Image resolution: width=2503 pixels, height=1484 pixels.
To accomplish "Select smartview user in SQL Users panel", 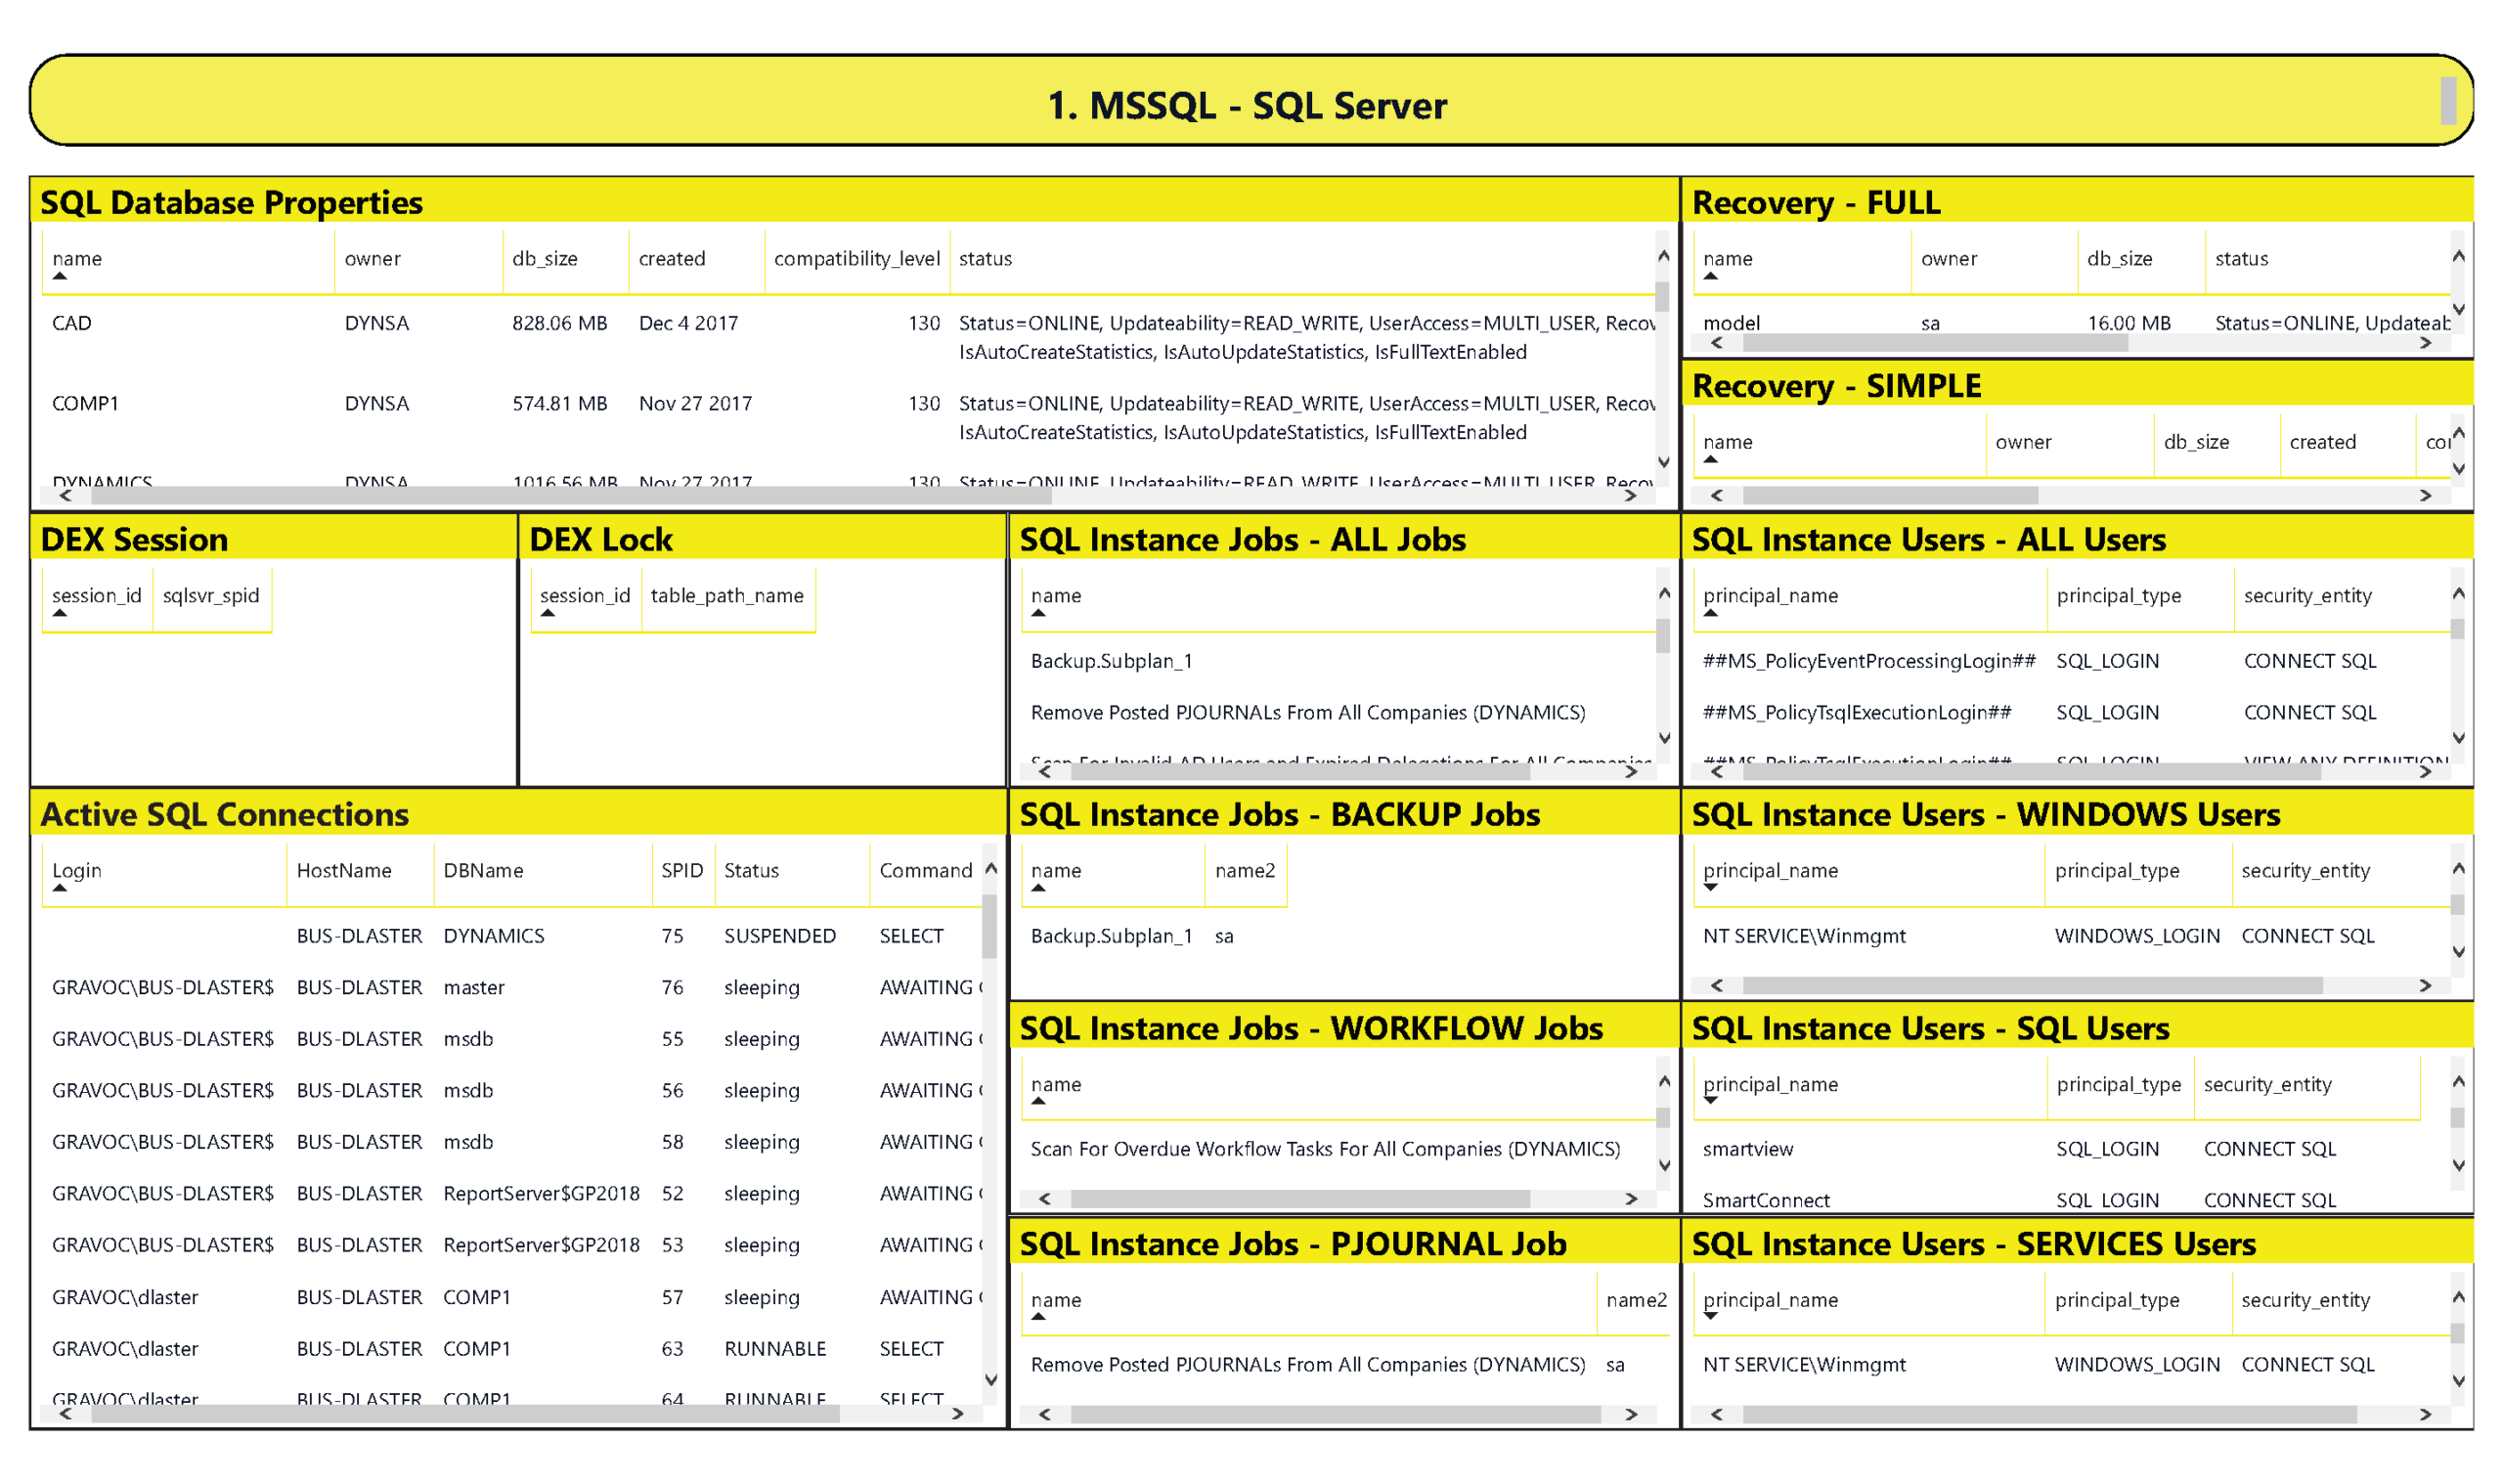I will click(x=1748, y=1150).
